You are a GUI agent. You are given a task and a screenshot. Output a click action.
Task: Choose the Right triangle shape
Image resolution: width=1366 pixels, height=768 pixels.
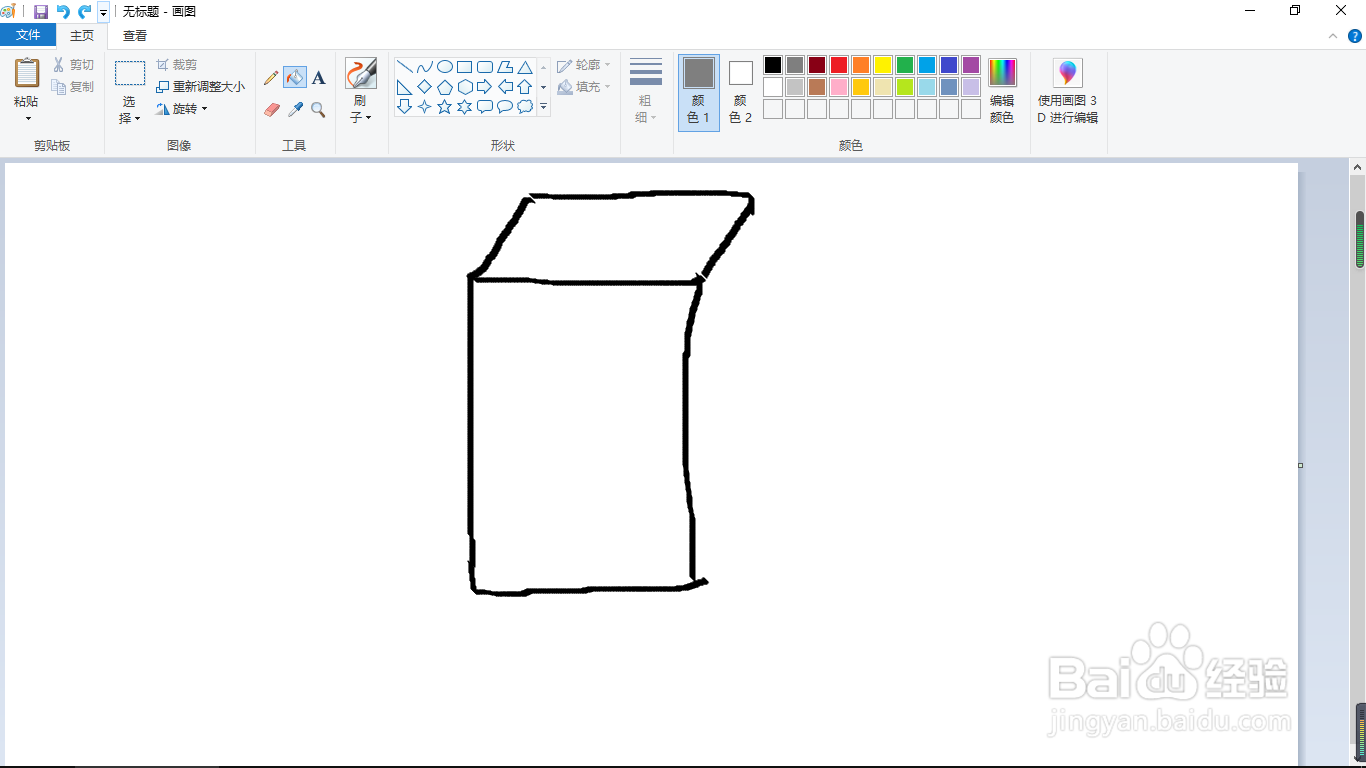[405, 87]
